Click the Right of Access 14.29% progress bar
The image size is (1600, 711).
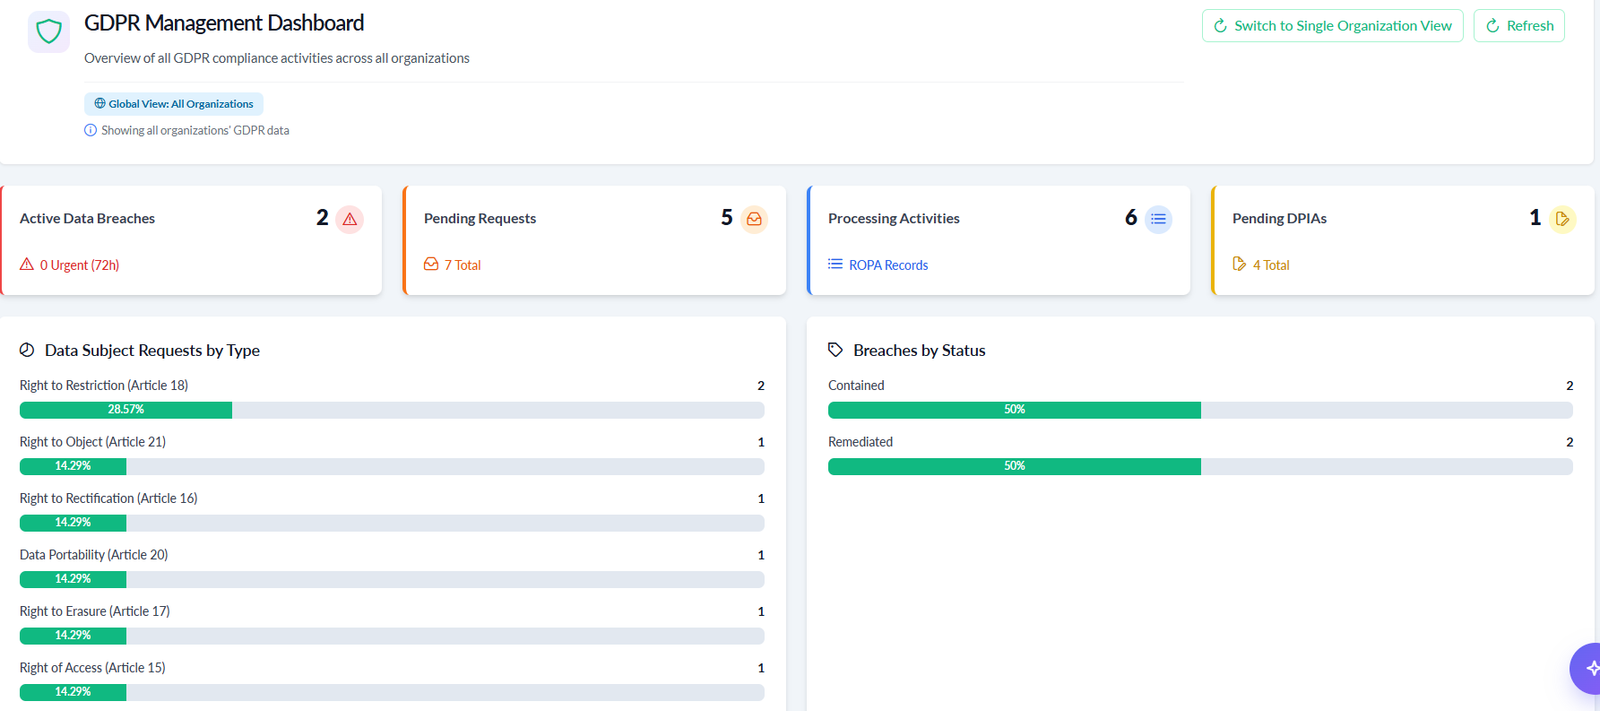(x=392, y=692)
